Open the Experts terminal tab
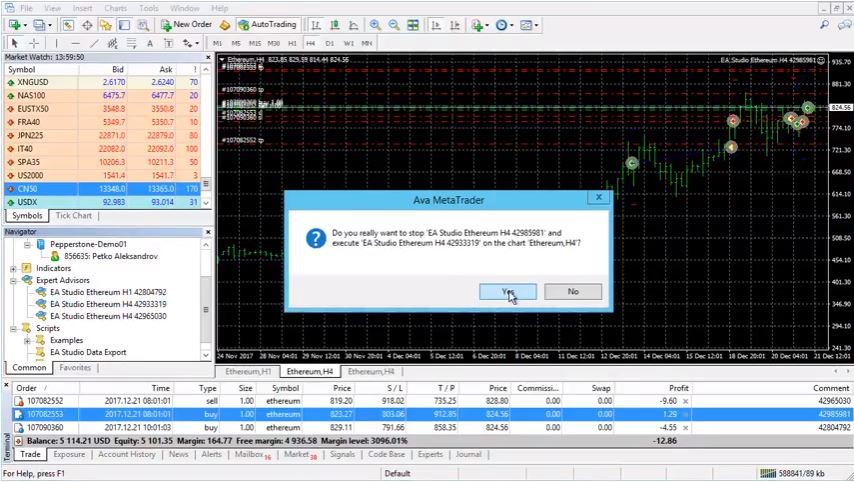The image size is (854, 482). point(430,454)
